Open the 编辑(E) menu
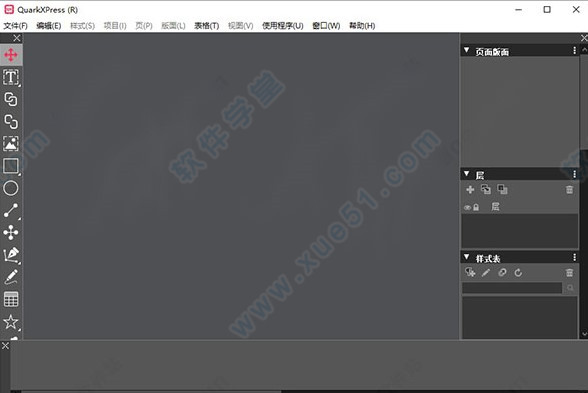 (x=49, y=26)
